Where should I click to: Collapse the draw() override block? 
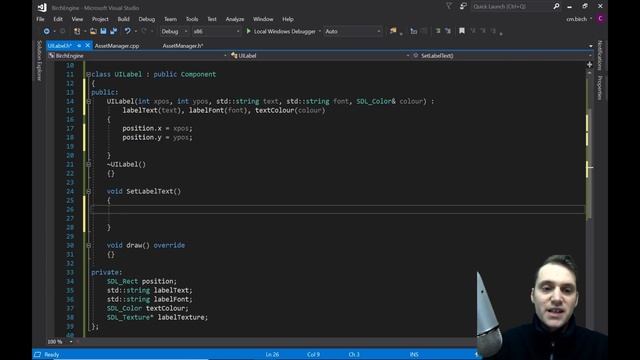89,245
